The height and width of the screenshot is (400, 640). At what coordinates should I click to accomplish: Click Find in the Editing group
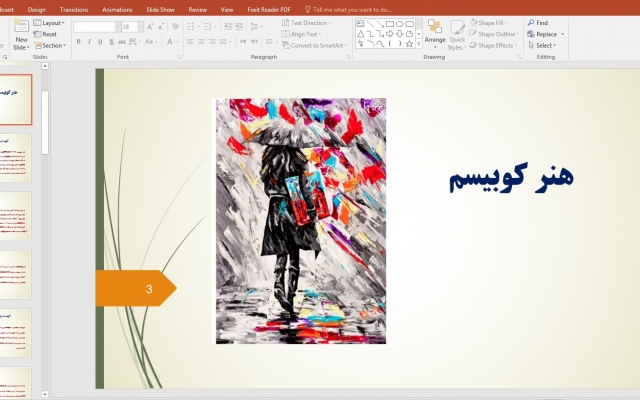[x=538, y=23]
